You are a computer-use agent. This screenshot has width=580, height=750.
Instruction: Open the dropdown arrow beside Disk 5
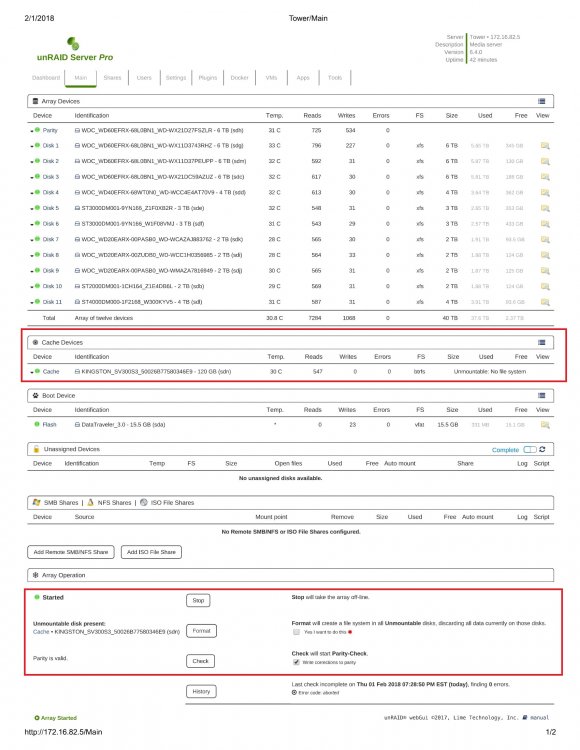pyautogui.click(x=32, y=209)
